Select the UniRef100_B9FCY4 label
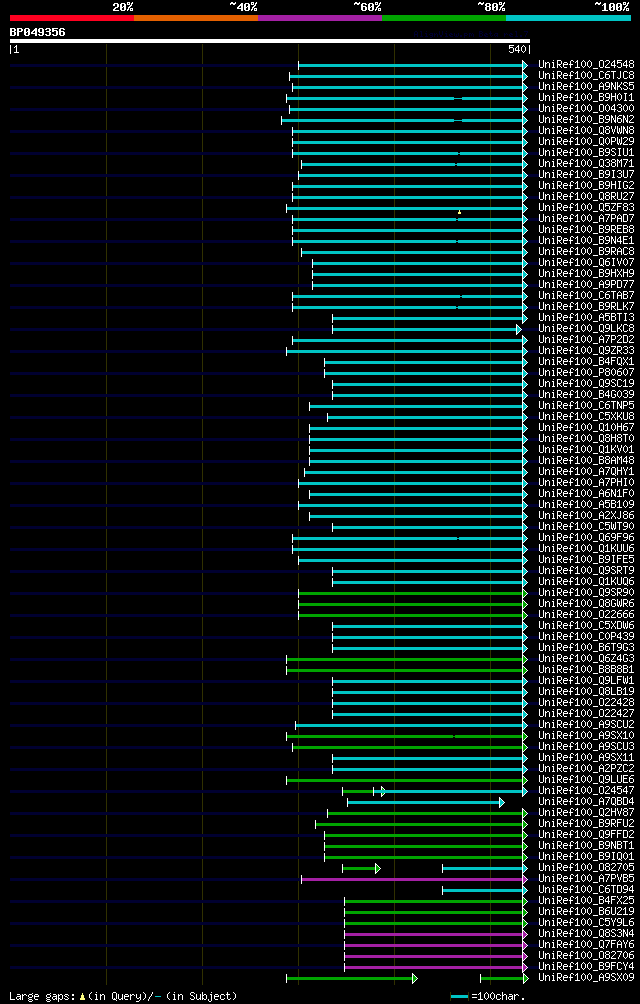This screenshot has width=640, height=1004. [x=586, y=967]
